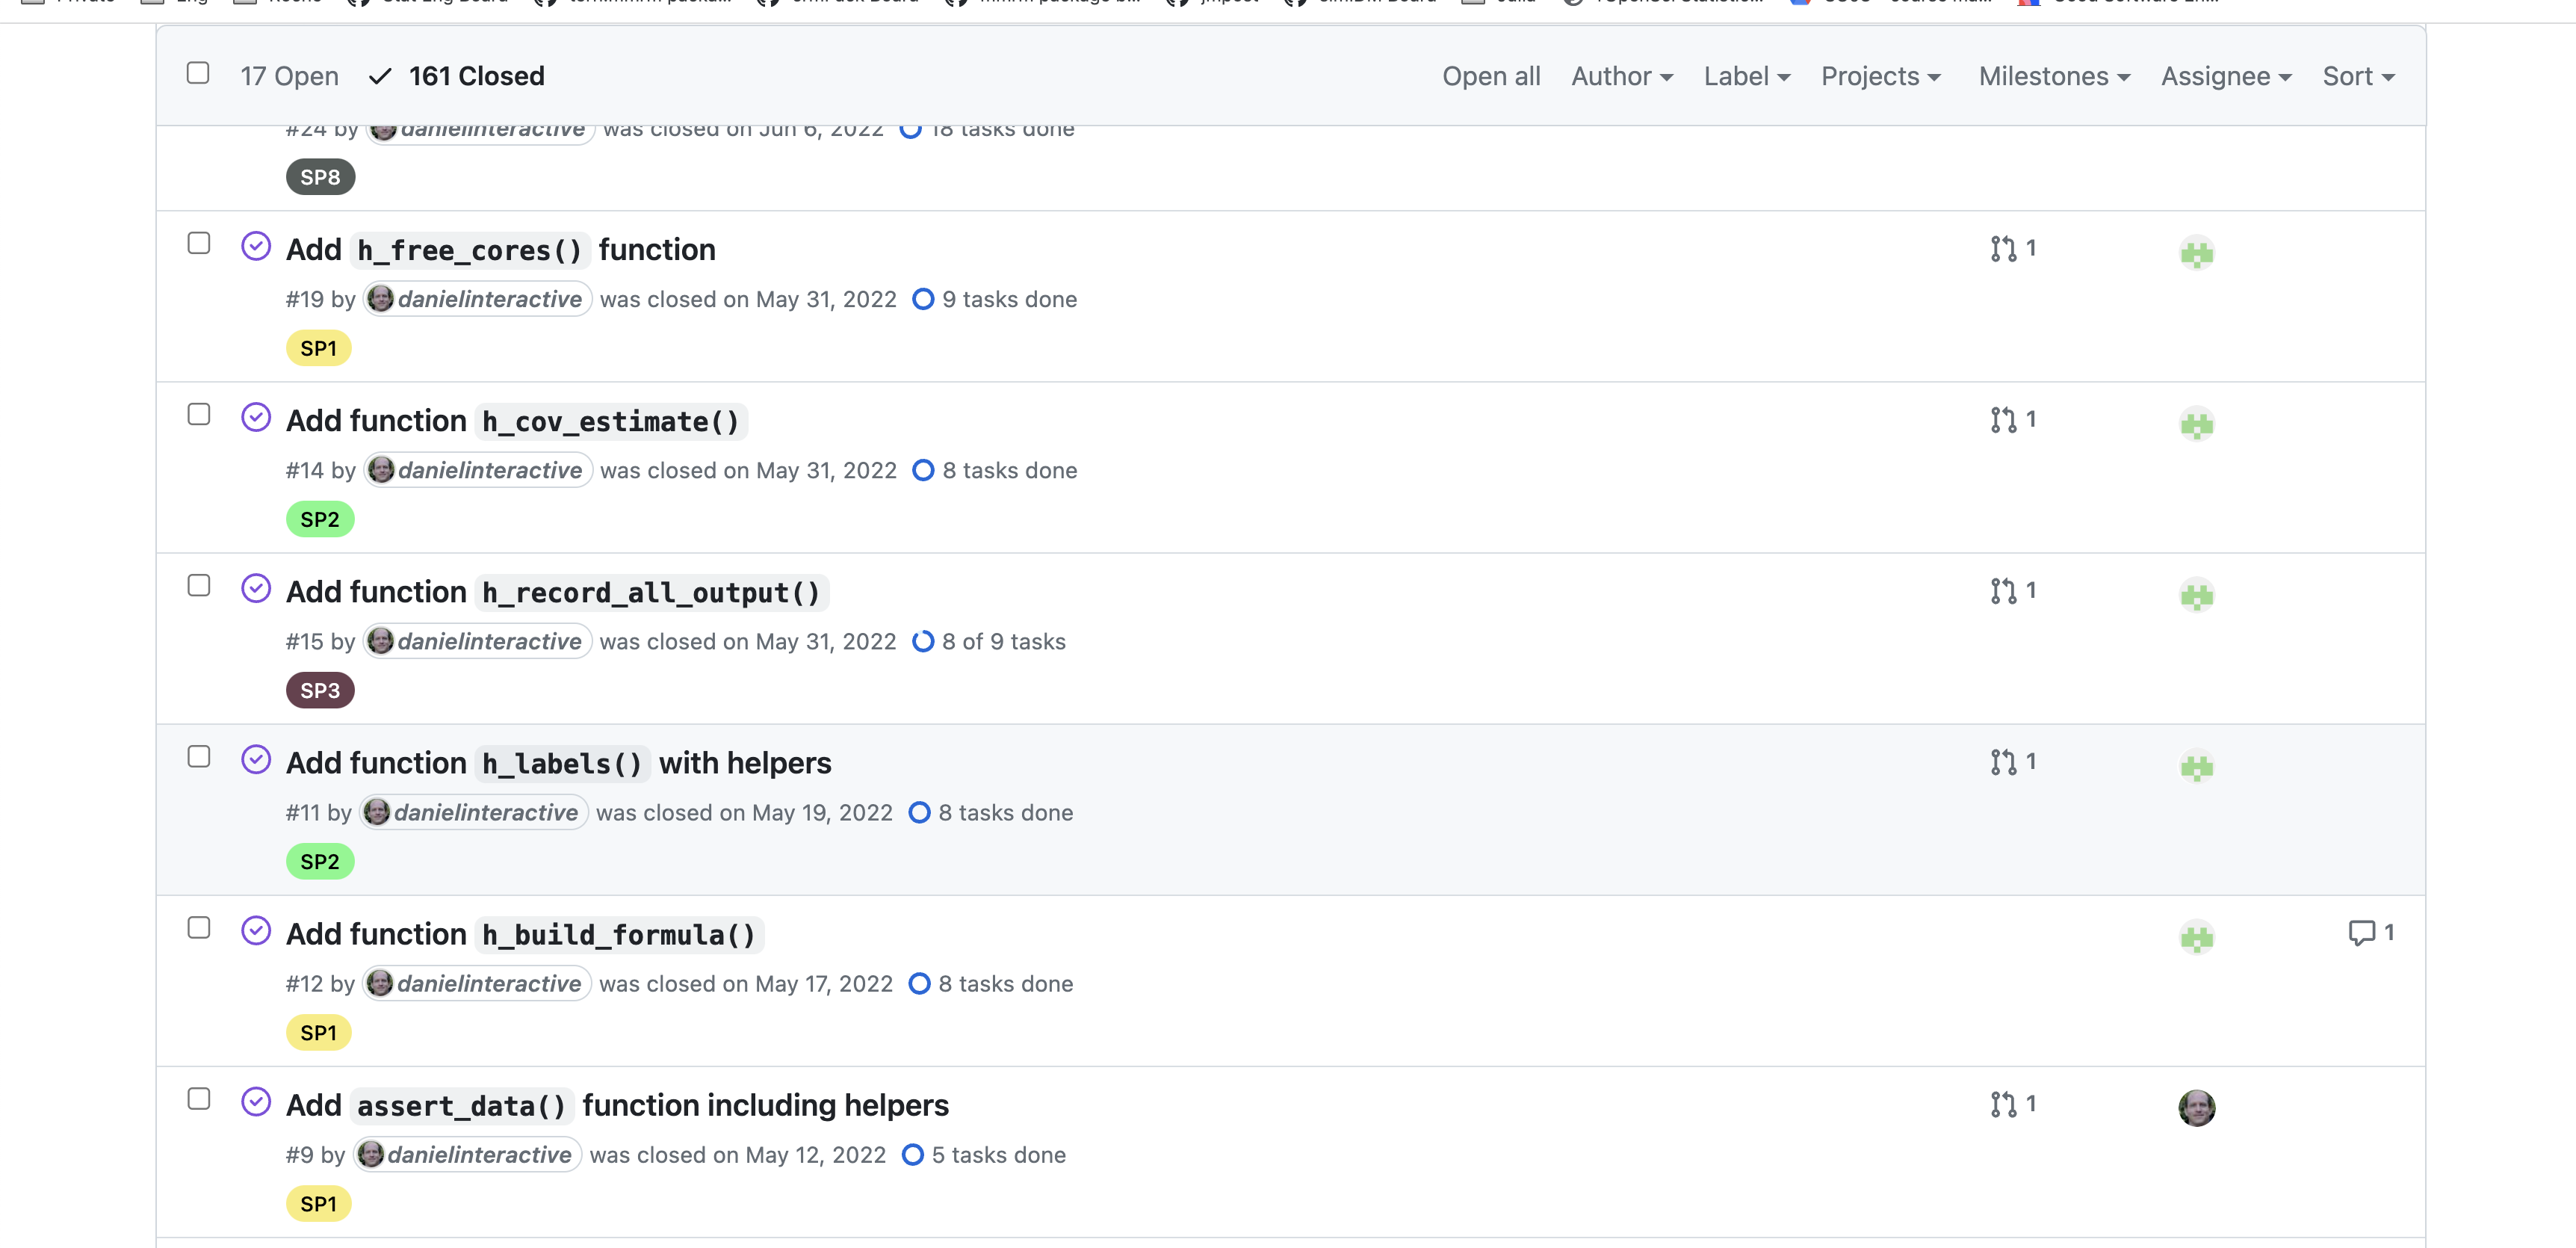Viewport: 2576px width, 1248px height.
Task: Check the h_free_cores() issue checkbox
Action: tap(199, 244)
